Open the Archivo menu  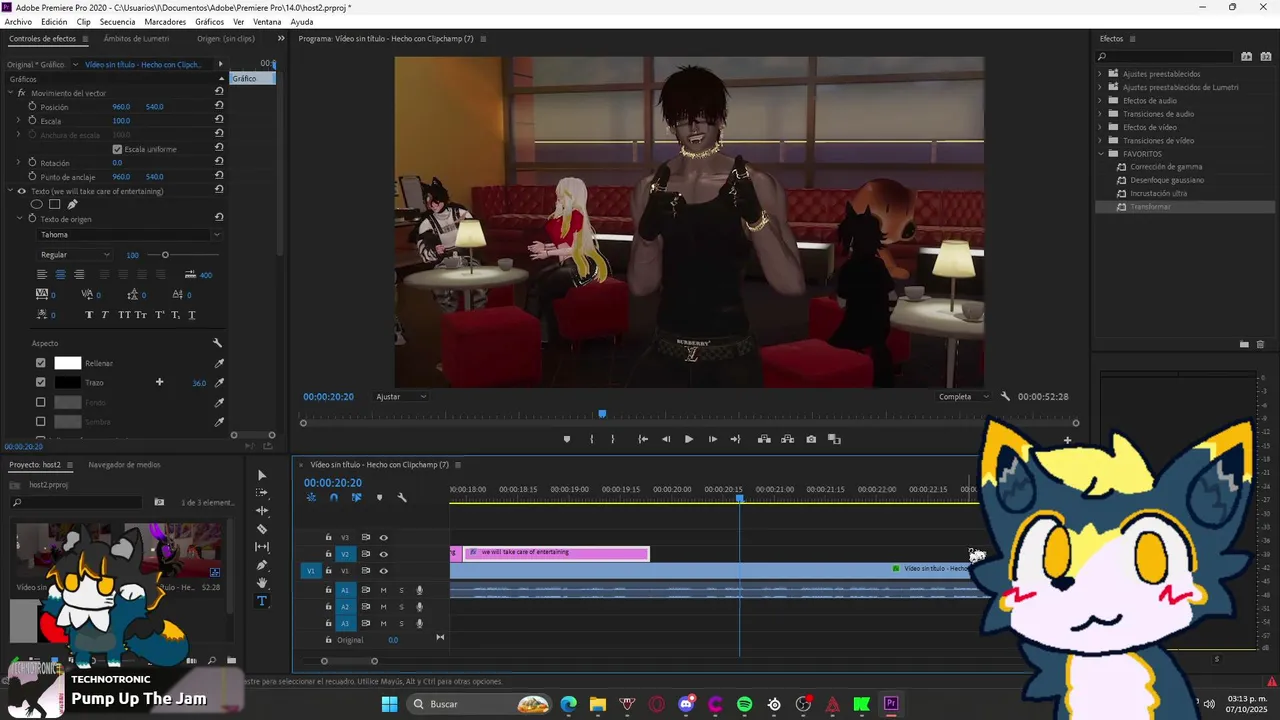click(x=18, y=22)
